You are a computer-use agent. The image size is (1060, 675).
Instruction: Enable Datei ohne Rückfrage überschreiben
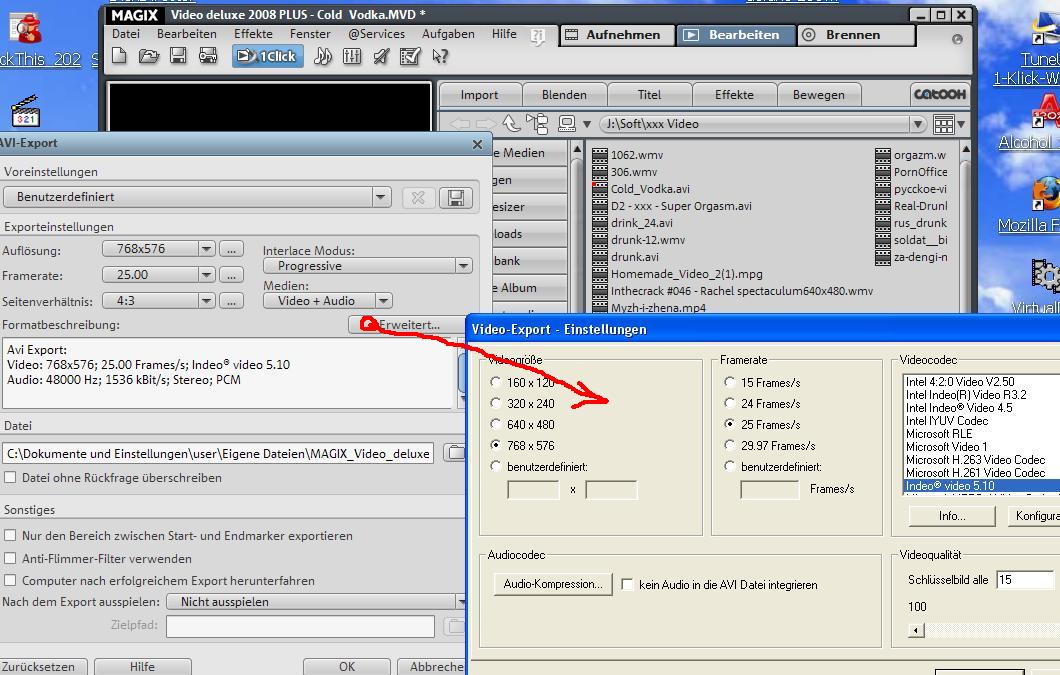[10, 478]
